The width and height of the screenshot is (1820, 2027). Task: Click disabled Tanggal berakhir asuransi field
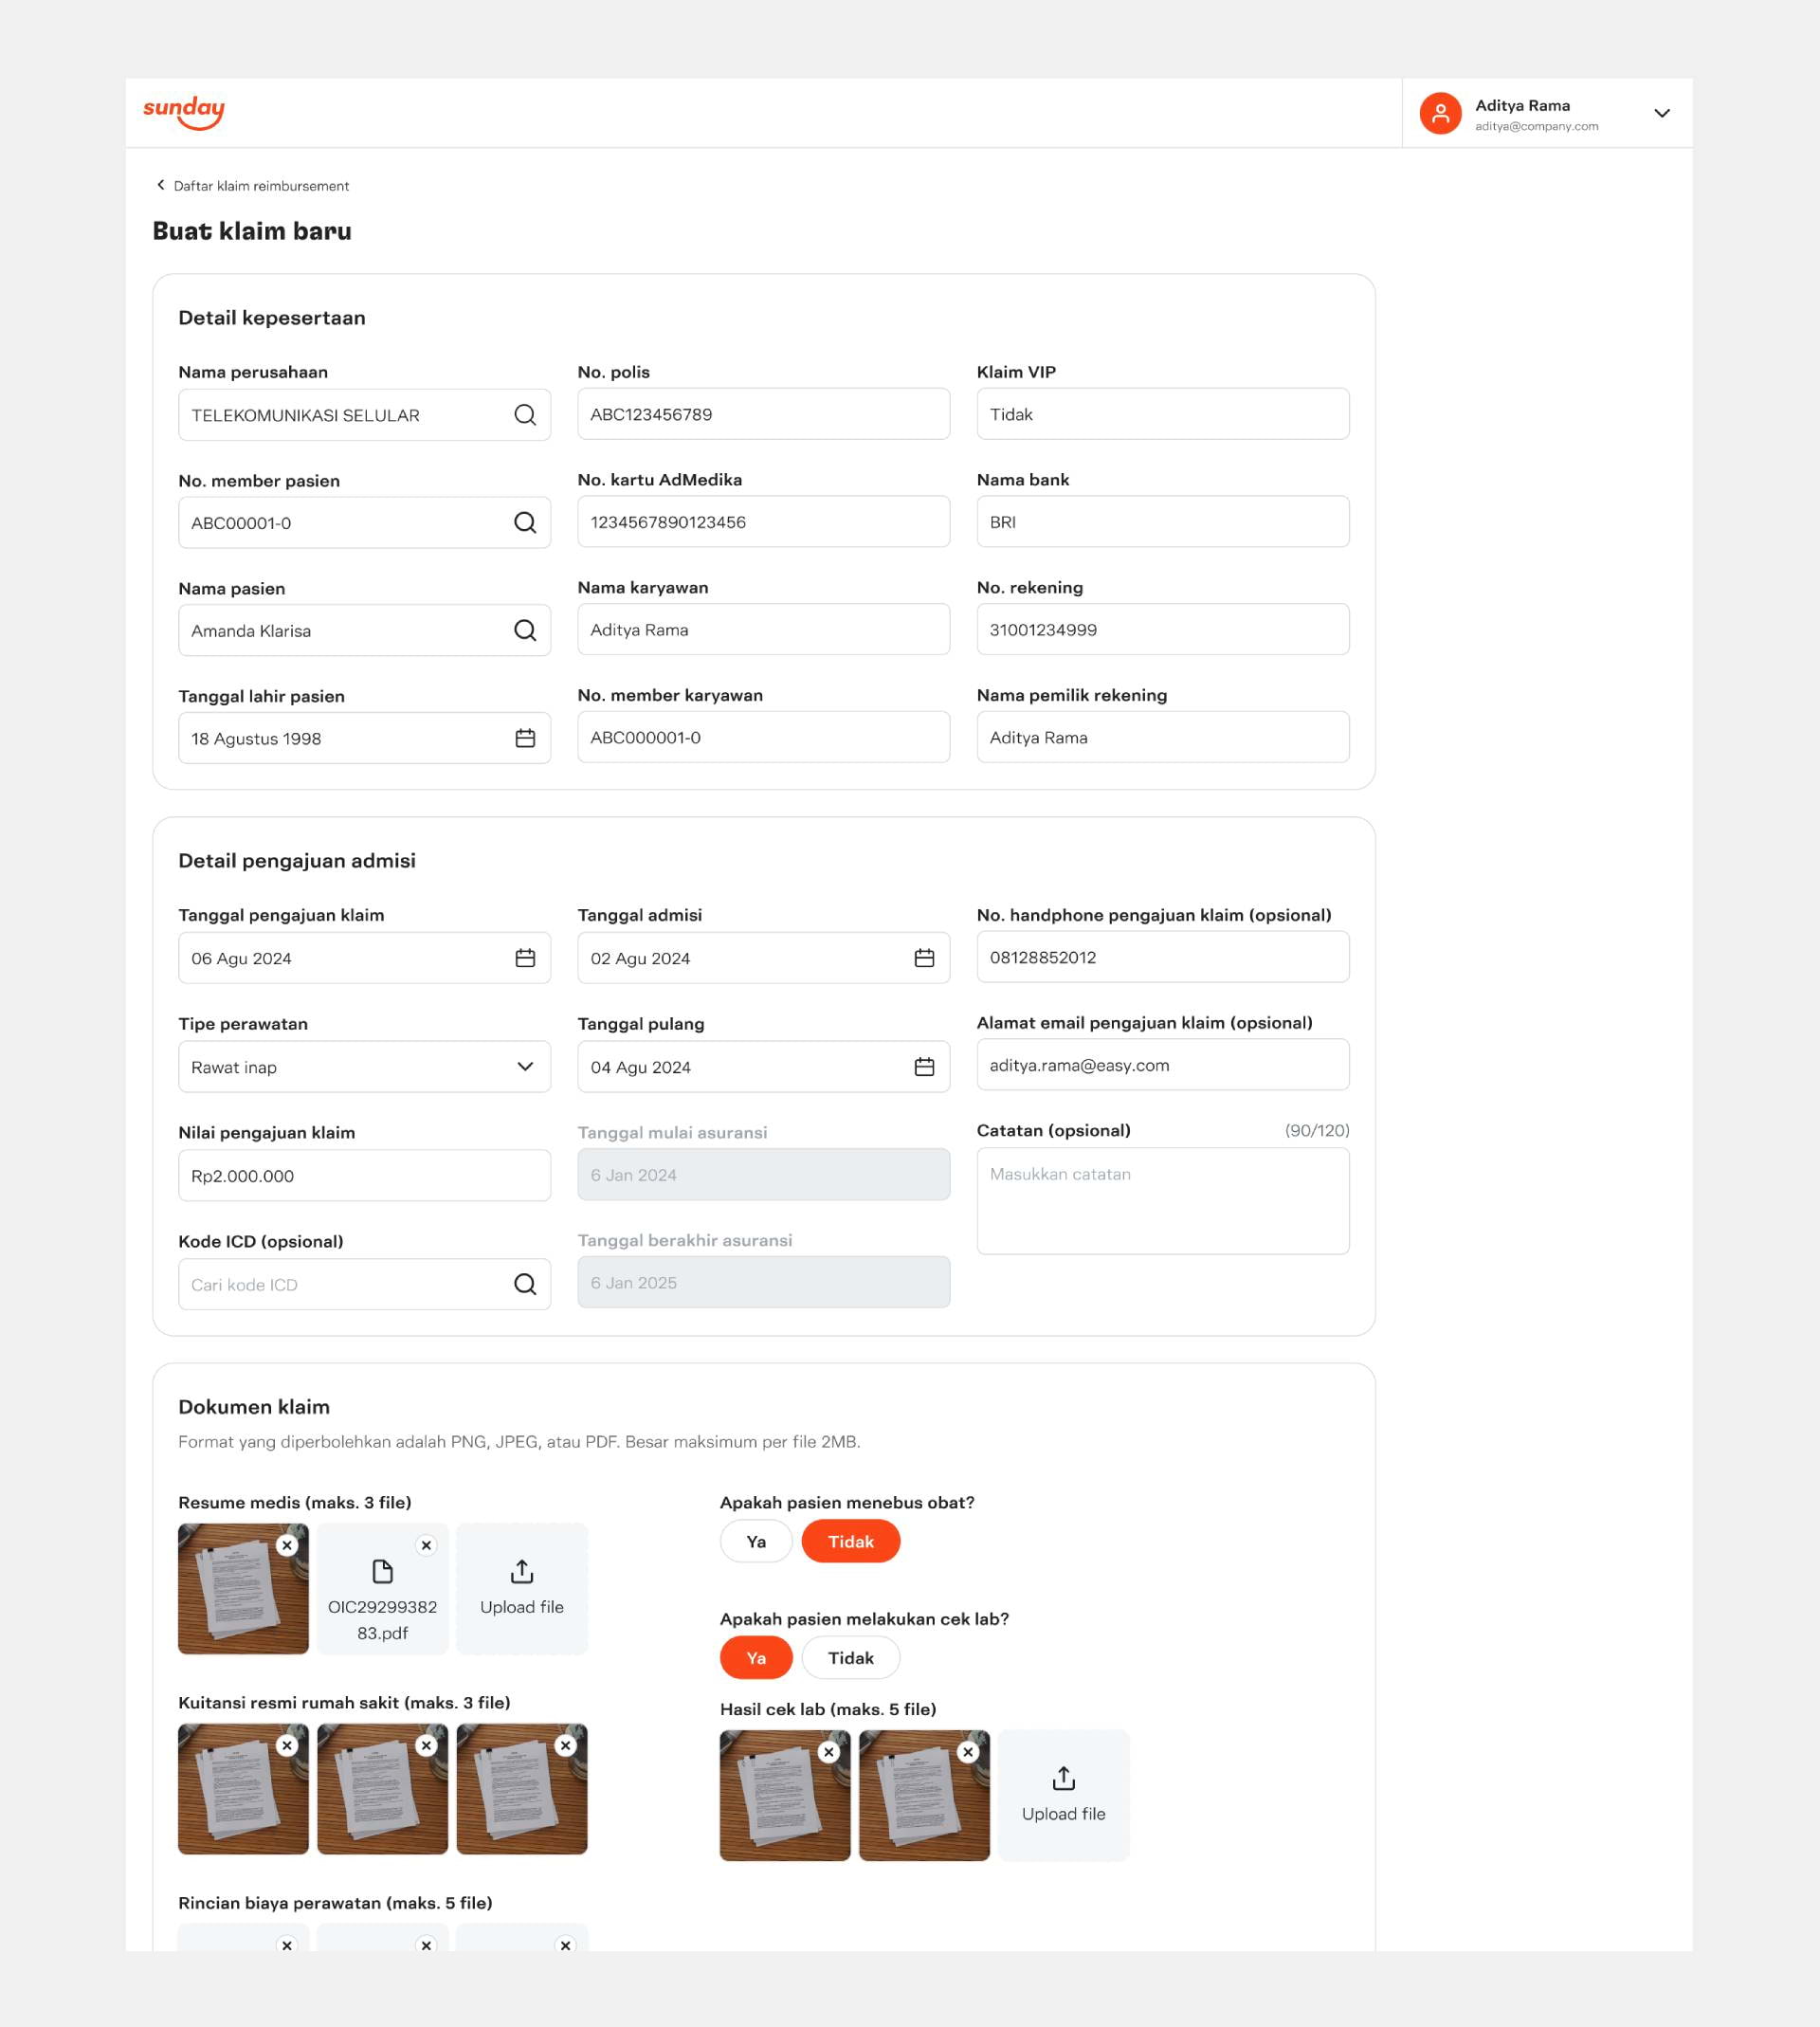tap(763, 1283)
